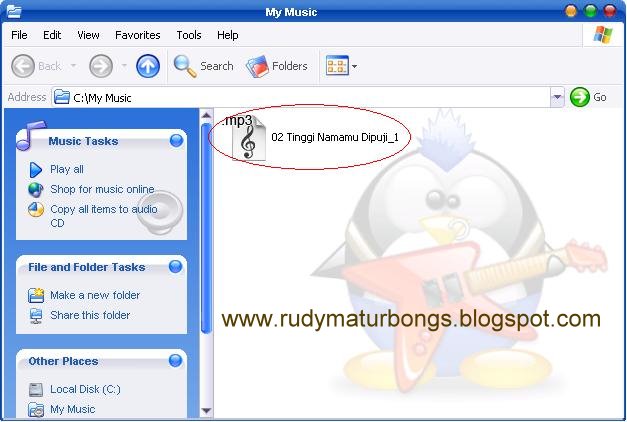Go up one folder level
627x422 pixels.
click(148, 66)
